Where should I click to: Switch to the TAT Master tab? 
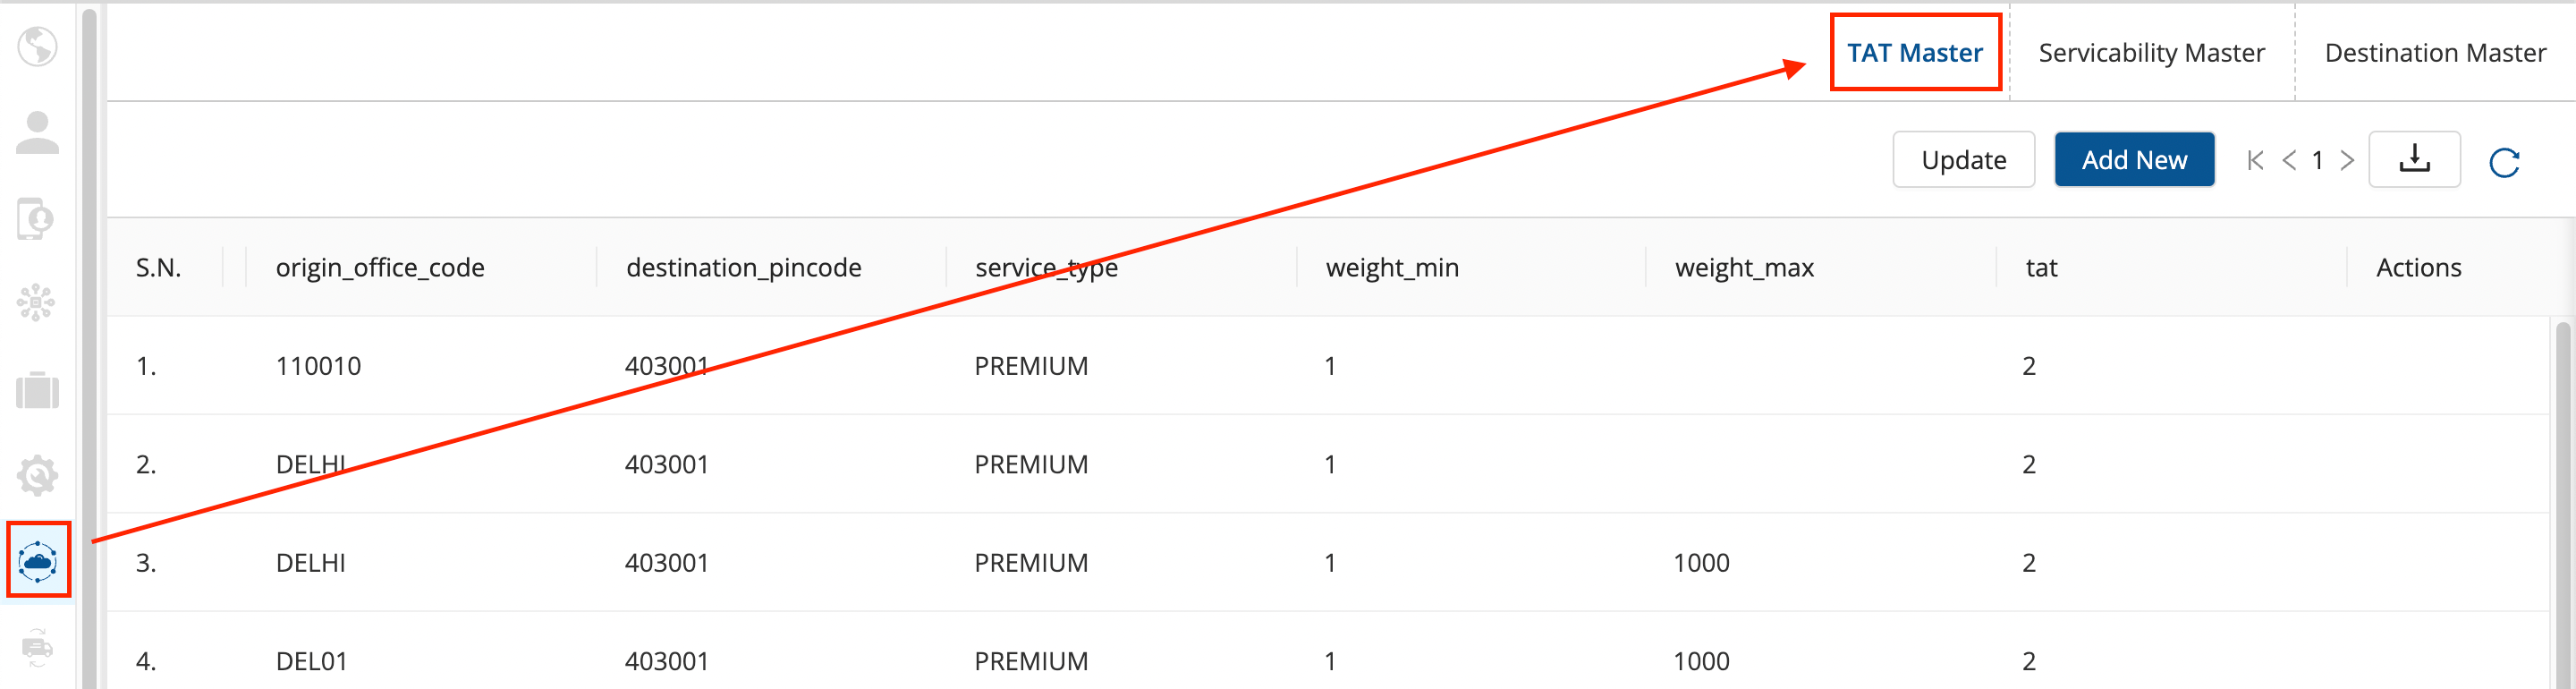[x=1914, y=53]
